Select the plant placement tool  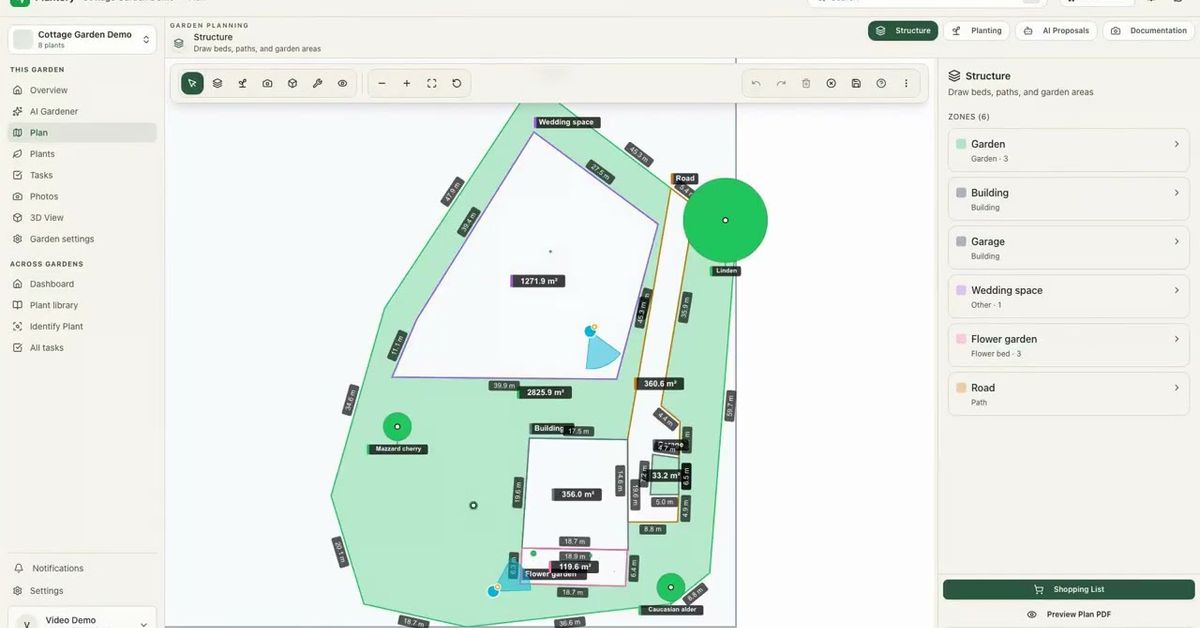click(242, 83)
